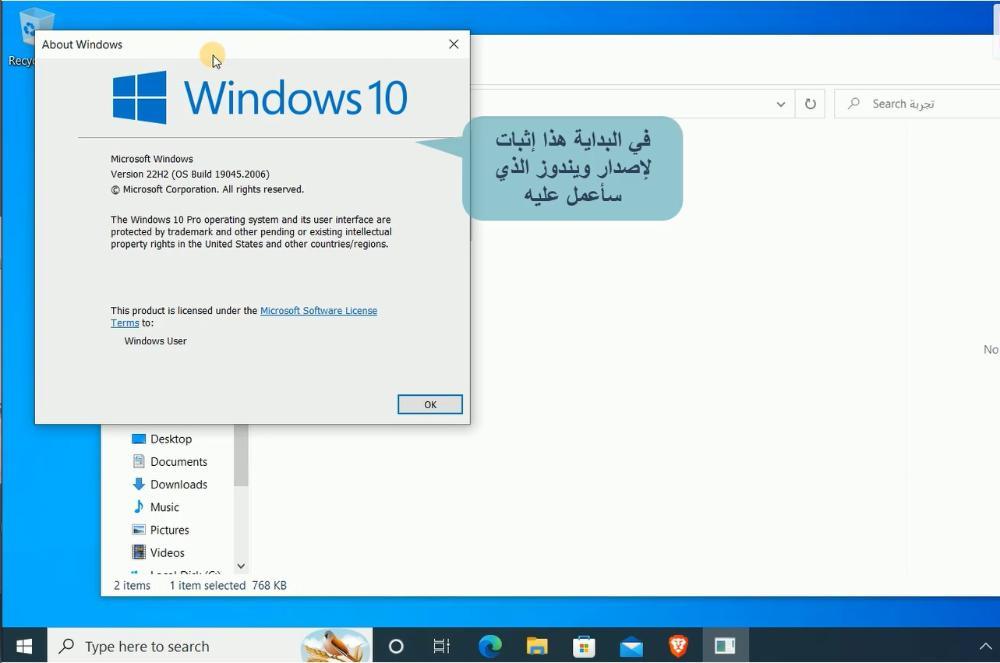Click the magnifier icon in the Explorer search box
Screen dimensions: 1000x663
click(853, 103)
